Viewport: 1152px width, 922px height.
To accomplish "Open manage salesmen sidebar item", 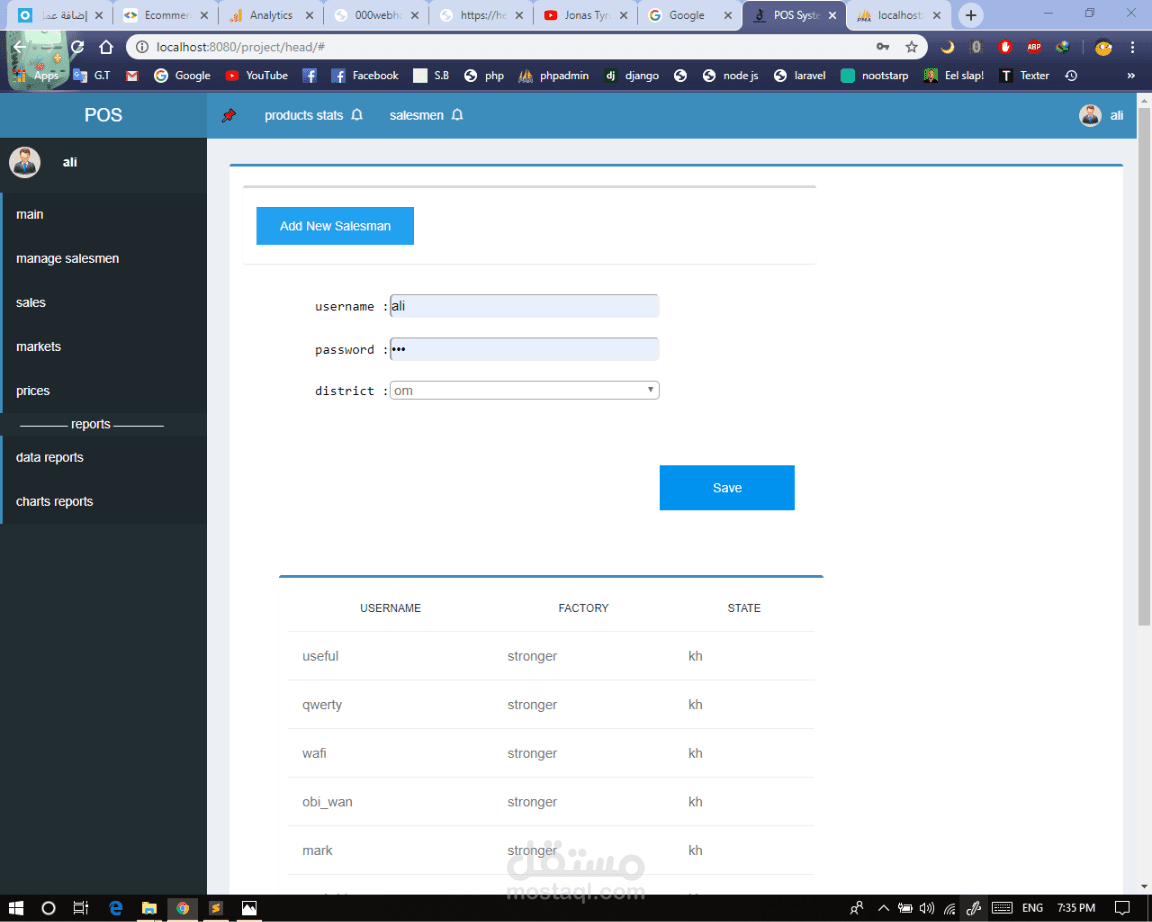I will click(x=104, y=259).
